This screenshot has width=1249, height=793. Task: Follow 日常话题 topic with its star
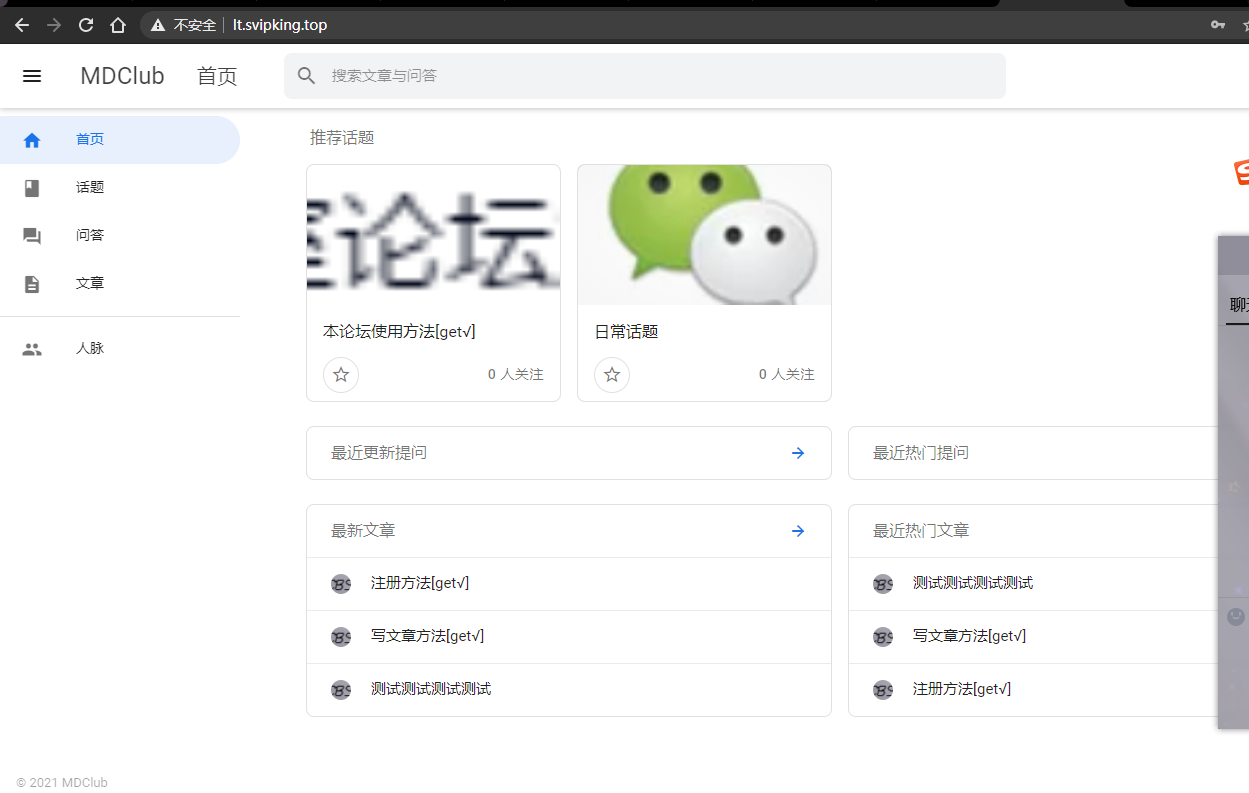pos(612,375)
